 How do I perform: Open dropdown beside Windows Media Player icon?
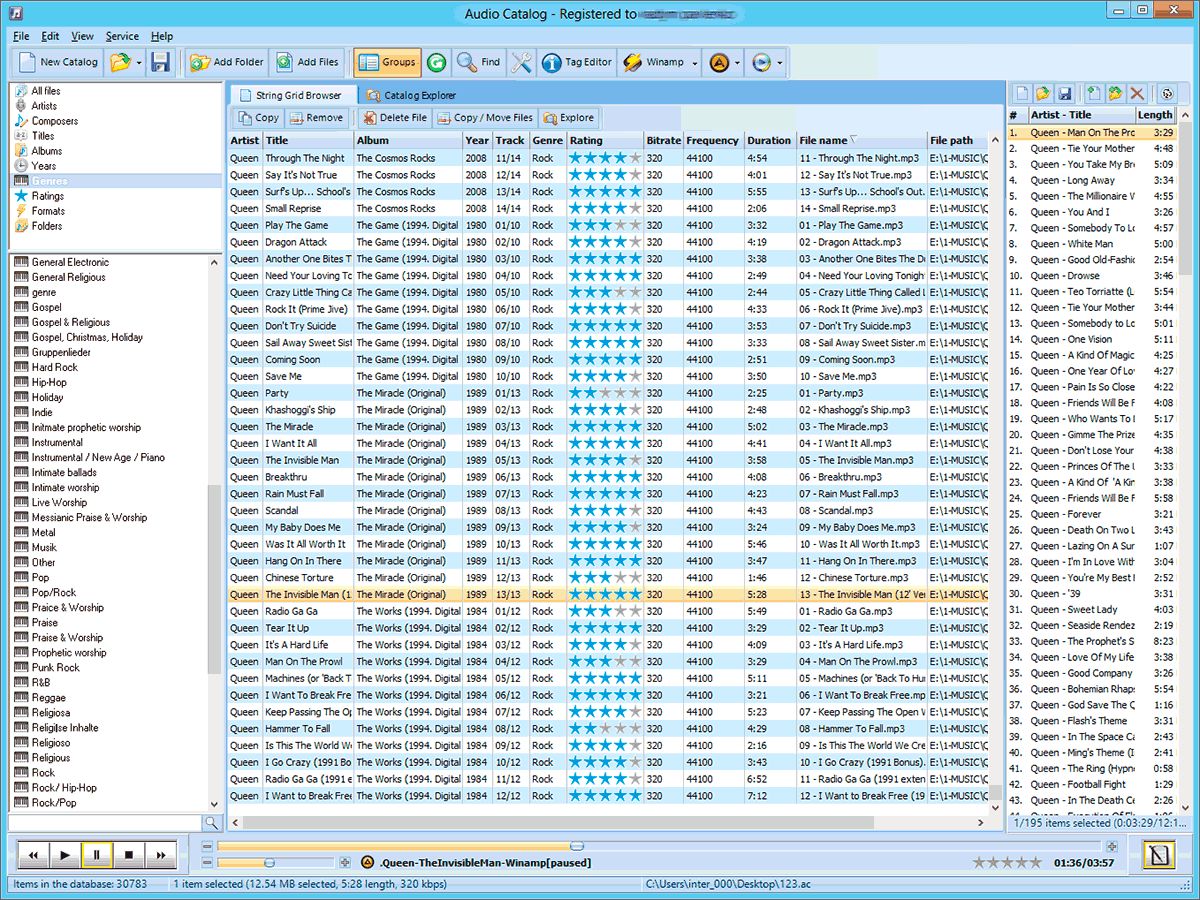pos(780,62)
